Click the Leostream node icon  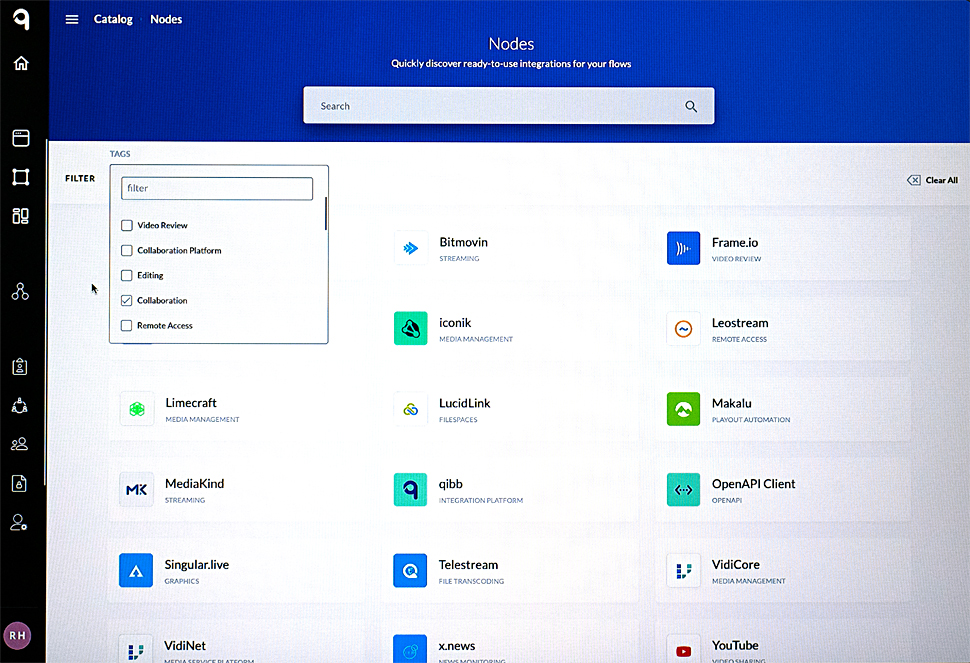(684, 328)
